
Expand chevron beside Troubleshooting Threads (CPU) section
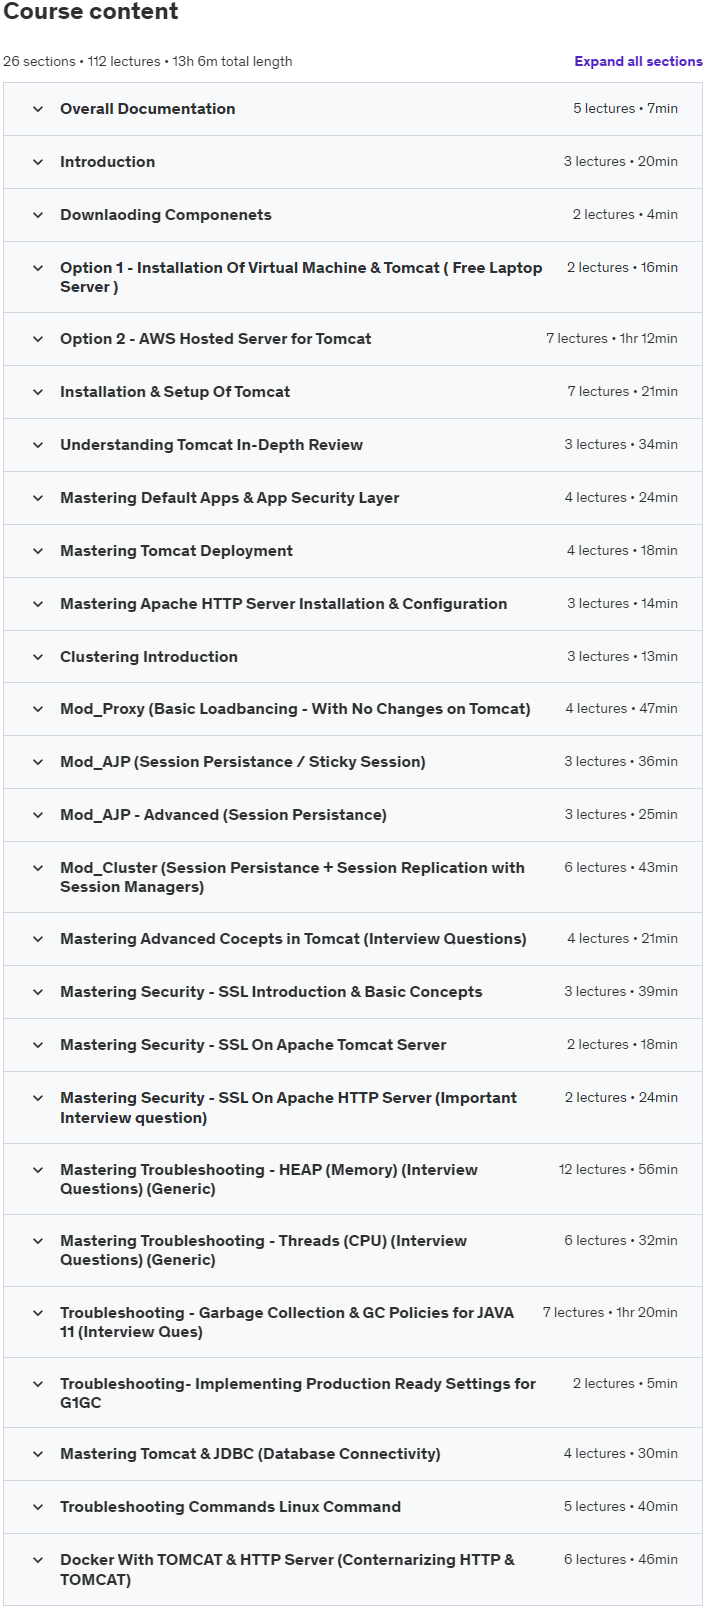[x=38, y=1241]
